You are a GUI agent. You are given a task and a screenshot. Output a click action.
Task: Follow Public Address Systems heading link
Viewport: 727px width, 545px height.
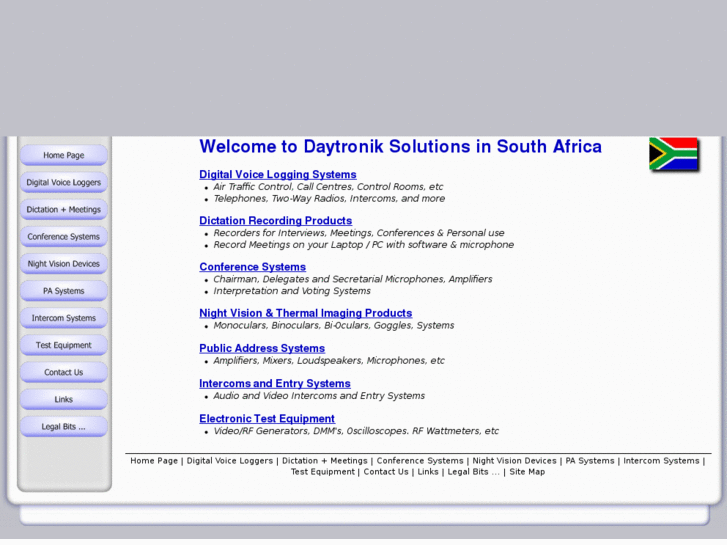pyautogui.click(x=262, y=348)
